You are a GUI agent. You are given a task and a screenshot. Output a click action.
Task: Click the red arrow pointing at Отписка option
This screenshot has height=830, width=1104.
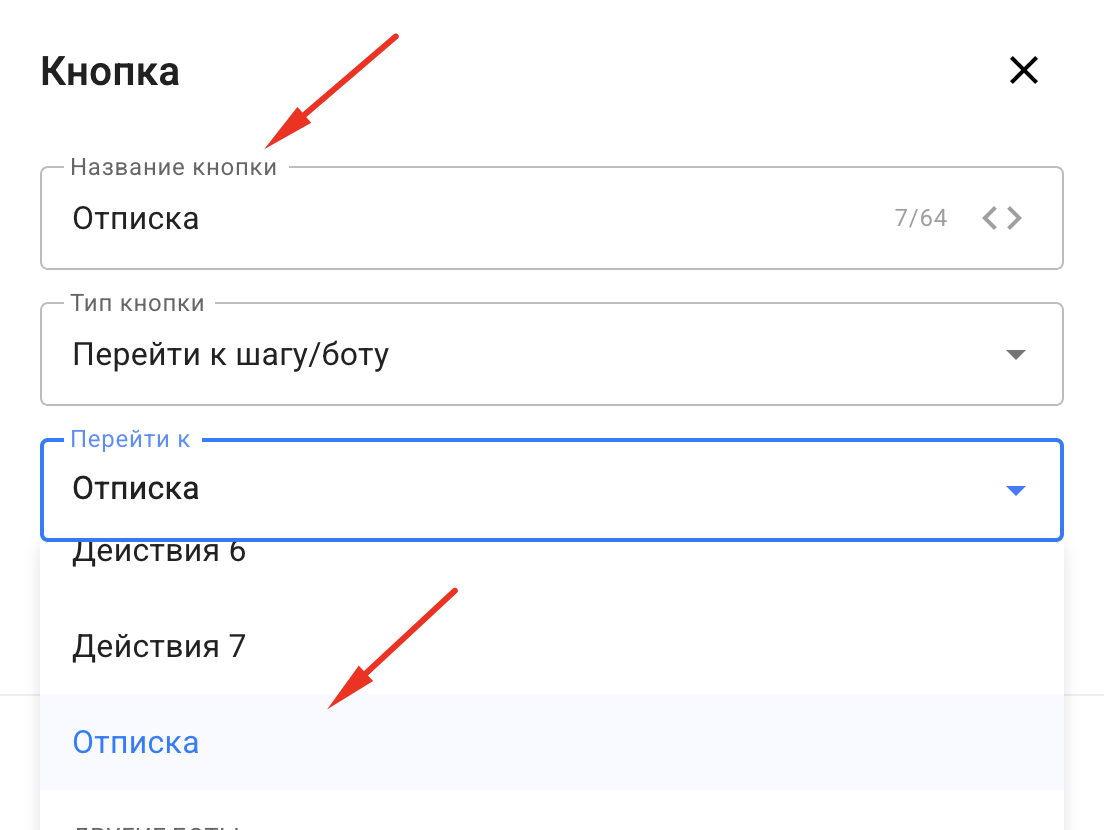pyautogui.click(x=390, y=650)
